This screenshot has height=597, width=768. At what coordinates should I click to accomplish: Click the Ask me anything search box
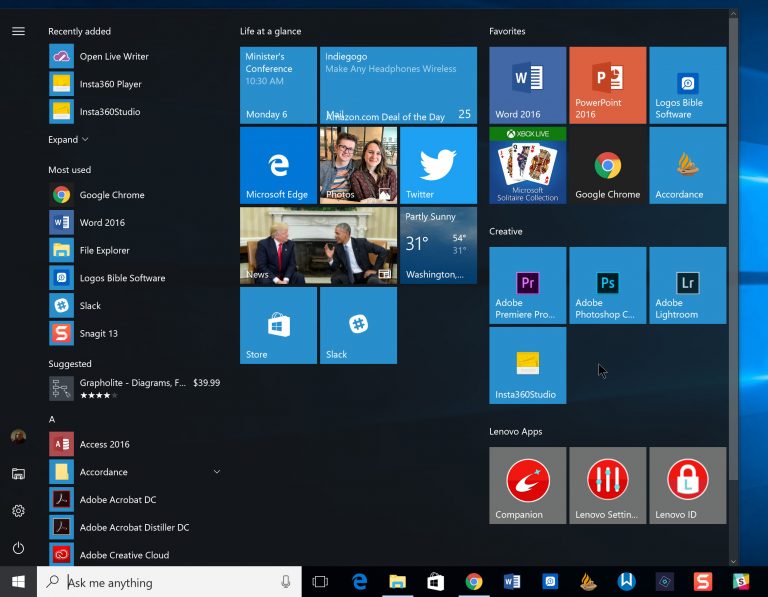pyautogui.click(x=169, y=582)
